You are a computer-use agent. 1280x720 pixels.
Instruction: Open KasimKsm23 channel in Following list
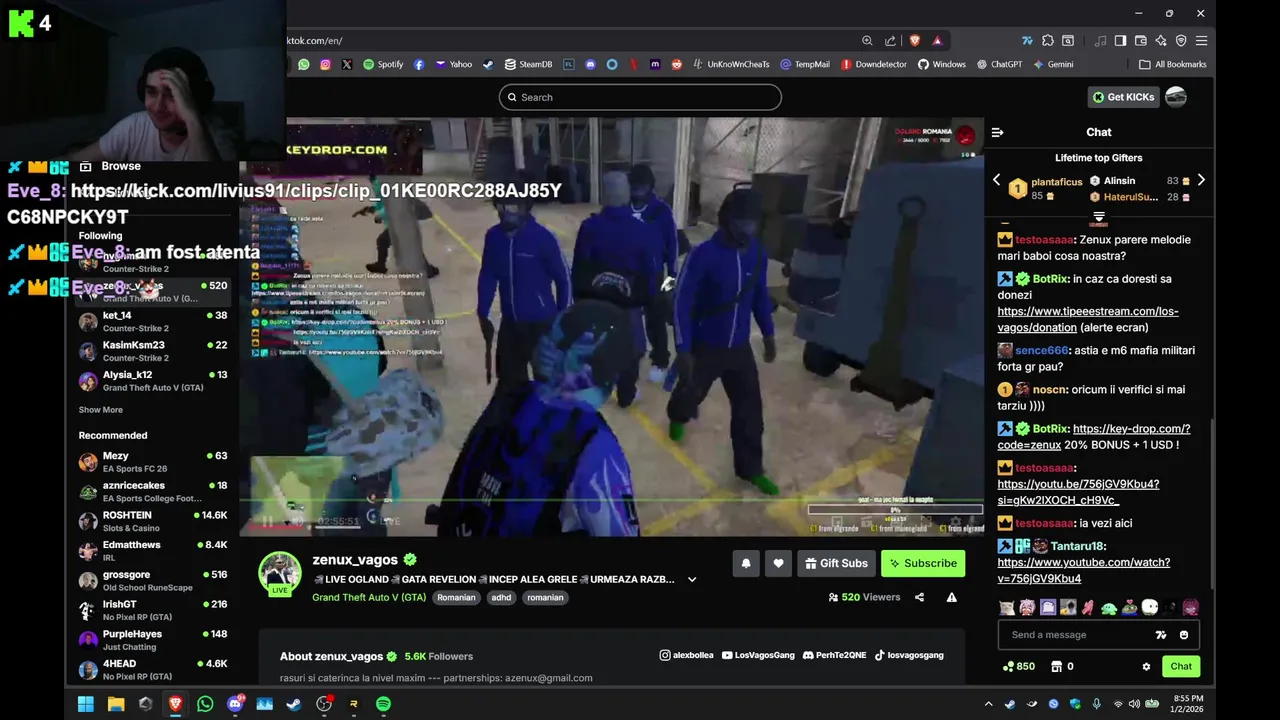(153, 351)
